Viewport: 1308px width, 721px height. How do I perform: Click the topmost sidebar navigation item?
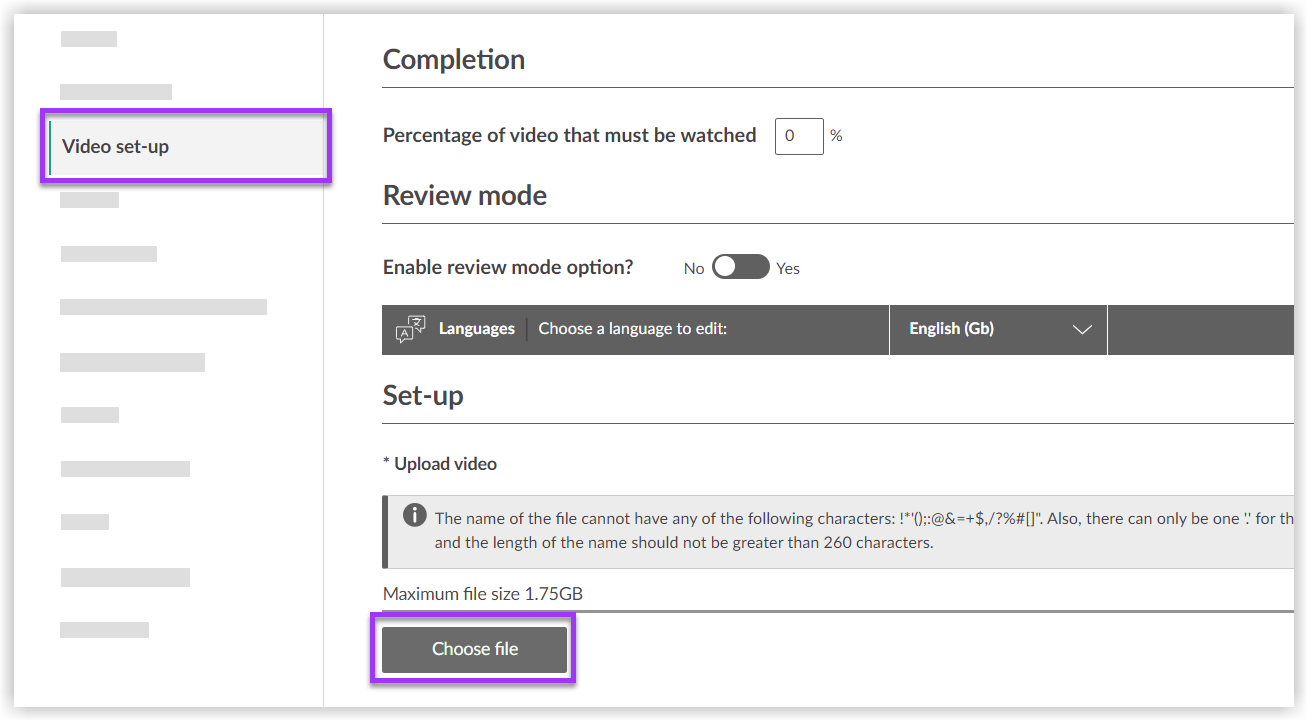(89, 38)
